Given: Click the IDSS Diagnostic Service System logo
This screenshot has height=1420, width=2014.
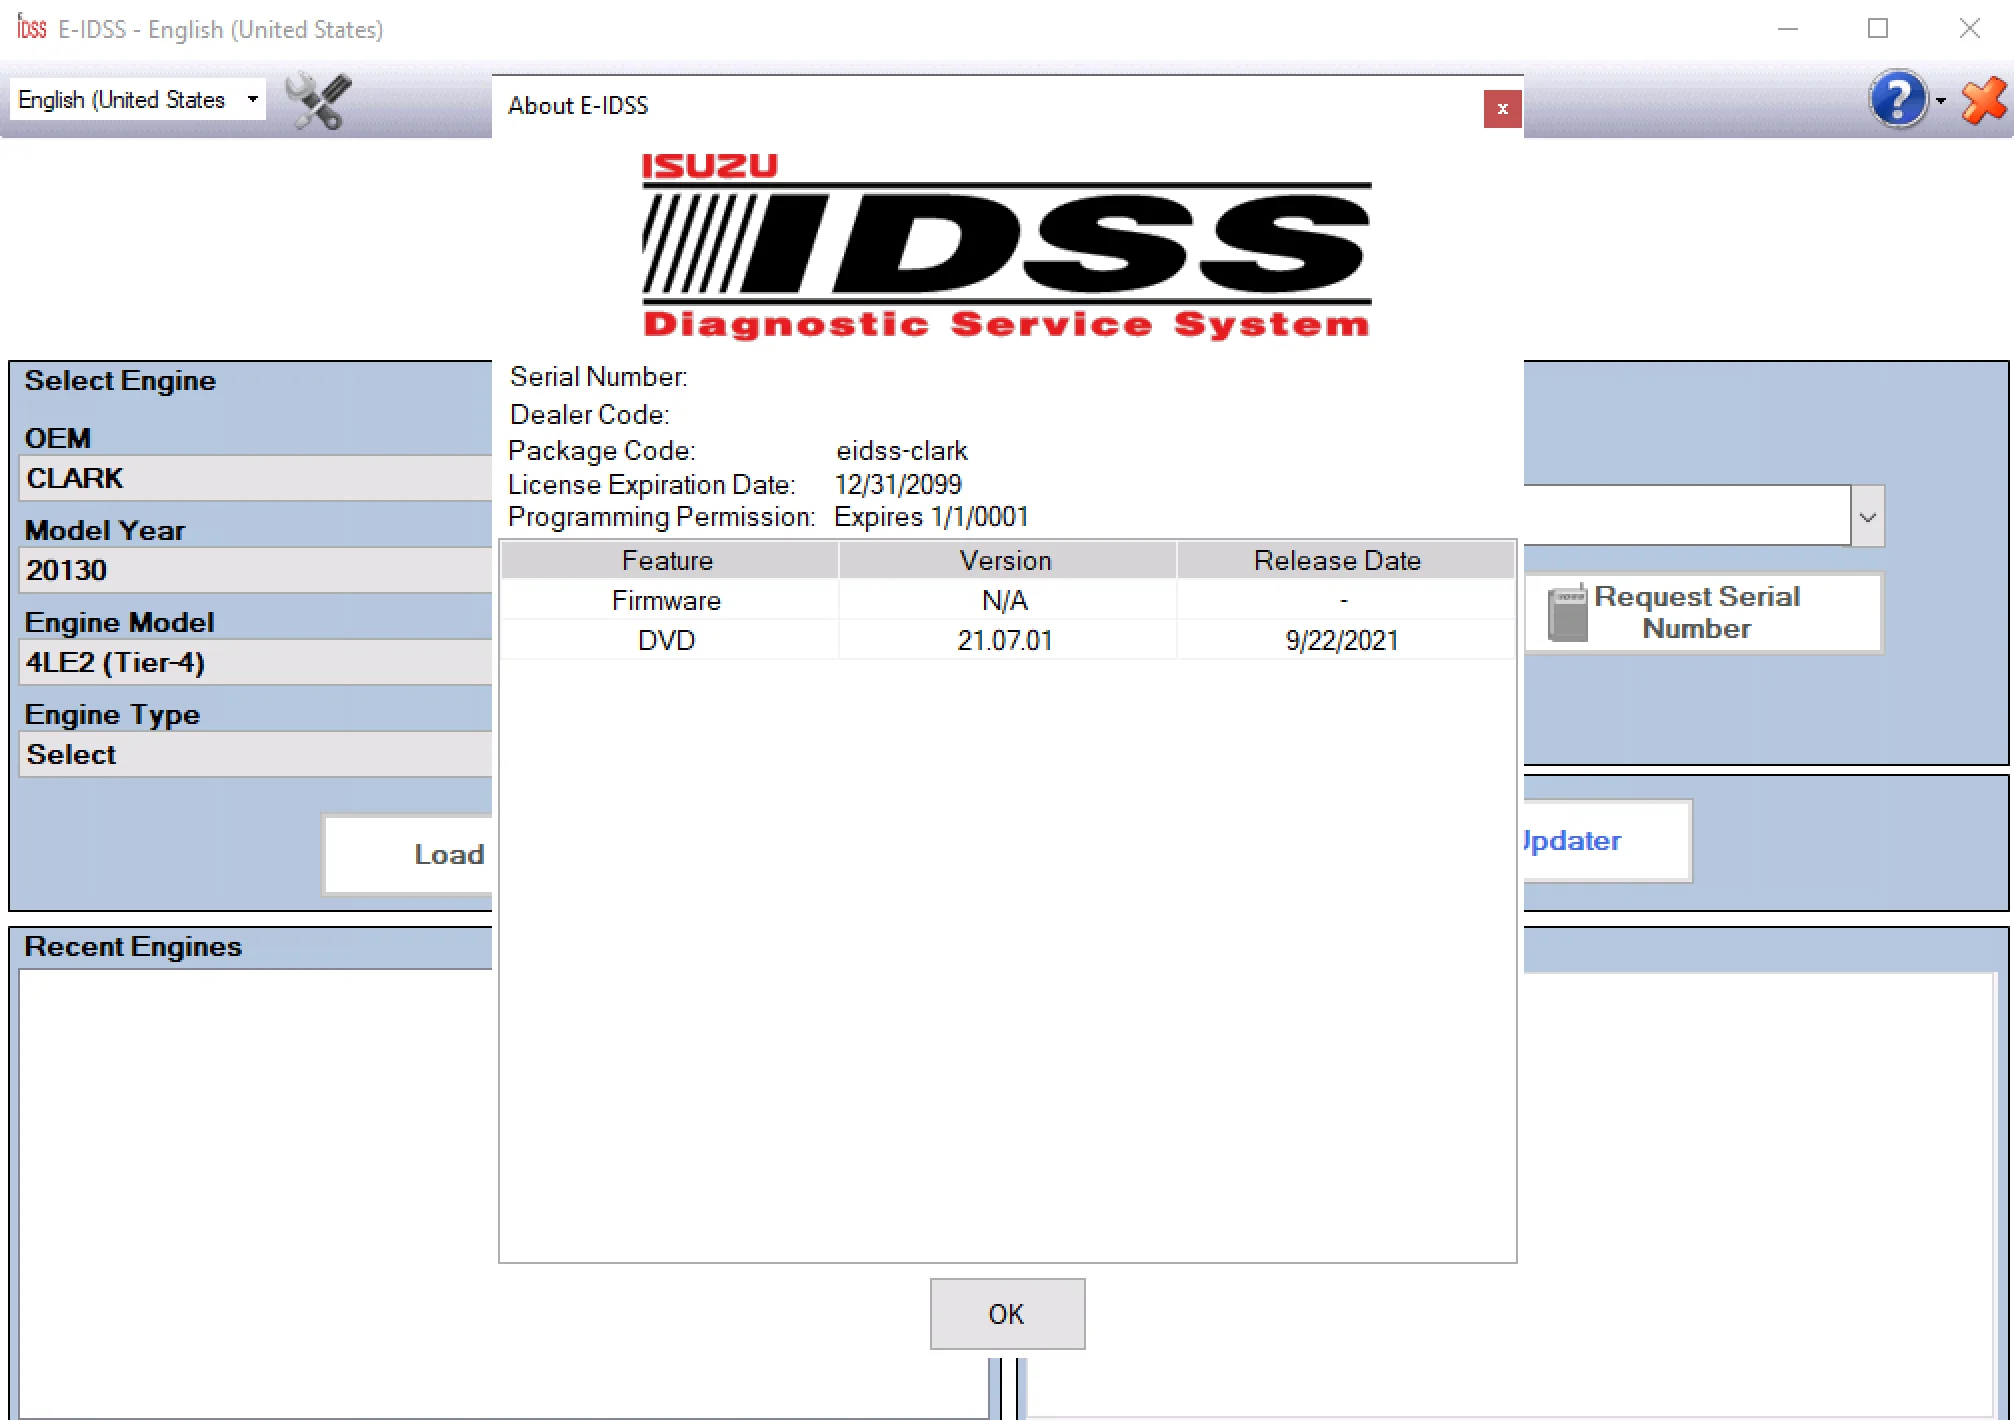Looking at the screenshot, I should pos(1007,246).
